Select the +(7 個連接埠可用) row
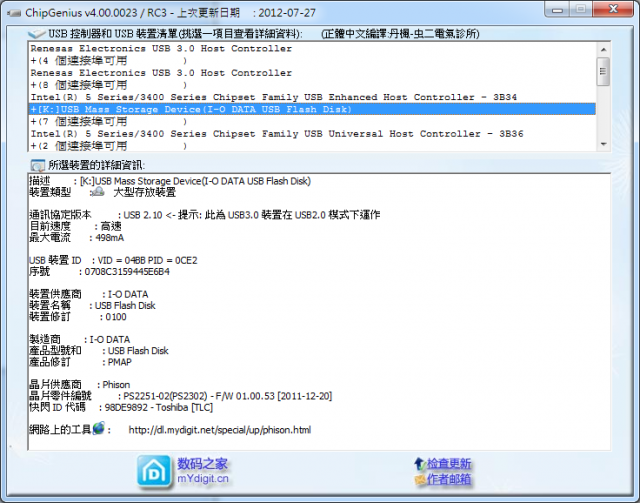Screen dimensions: 640x503 pos(312,122)
